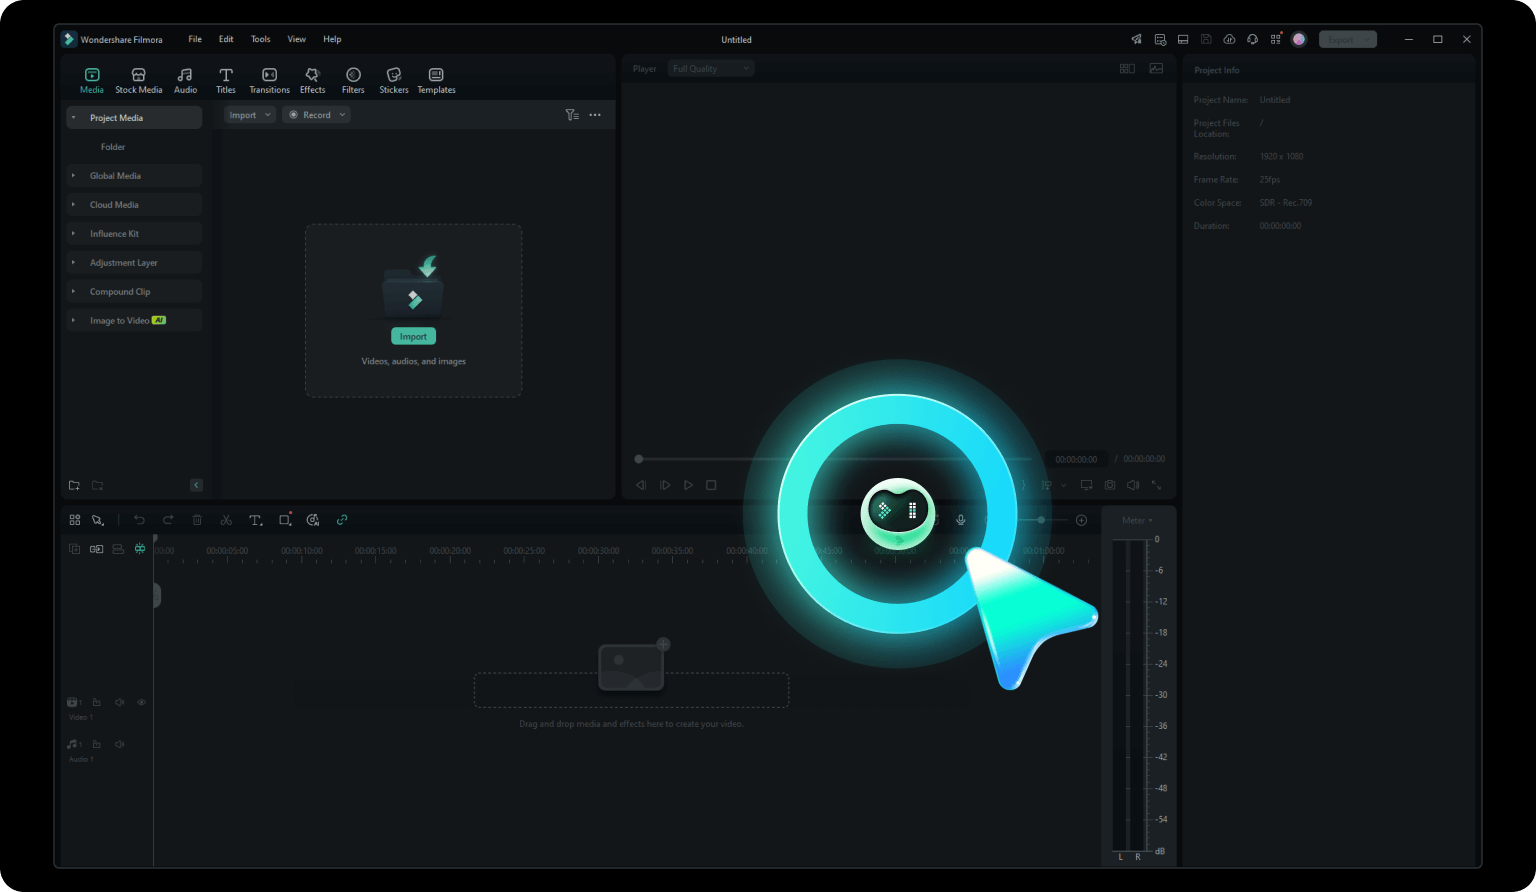Open the View menu

click(x=297, y=39)
